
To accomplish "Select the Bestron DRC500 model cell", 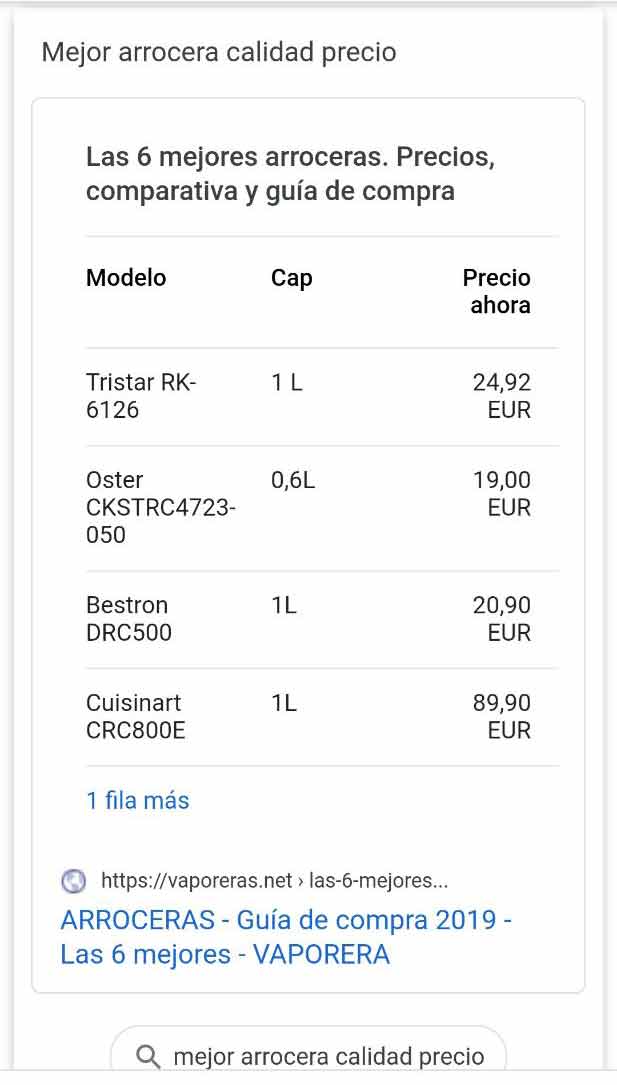I will coord(128,618).
